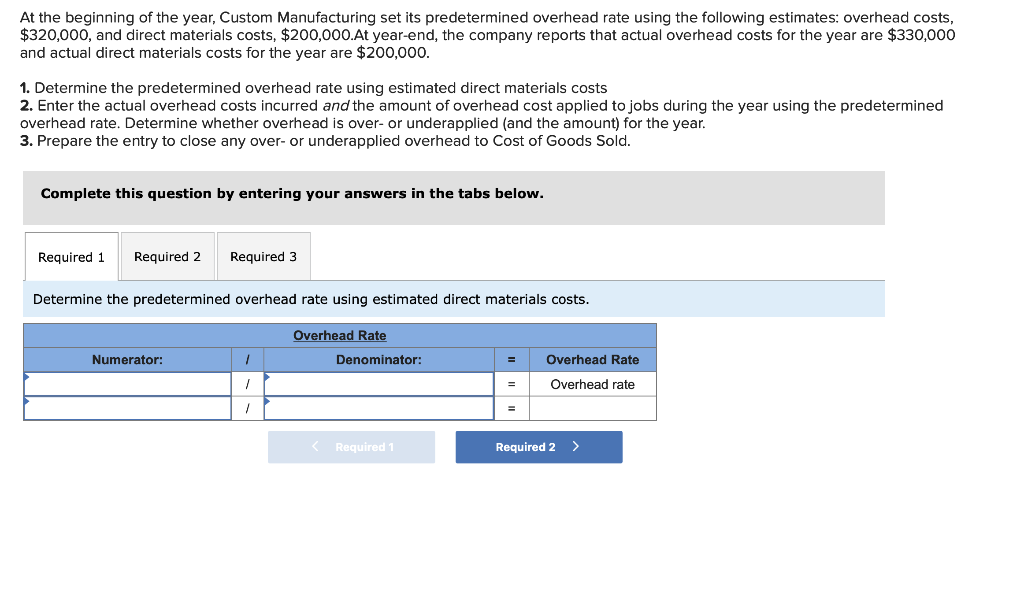Open the second Denominator dropdown cell

(x=380, y=407)
